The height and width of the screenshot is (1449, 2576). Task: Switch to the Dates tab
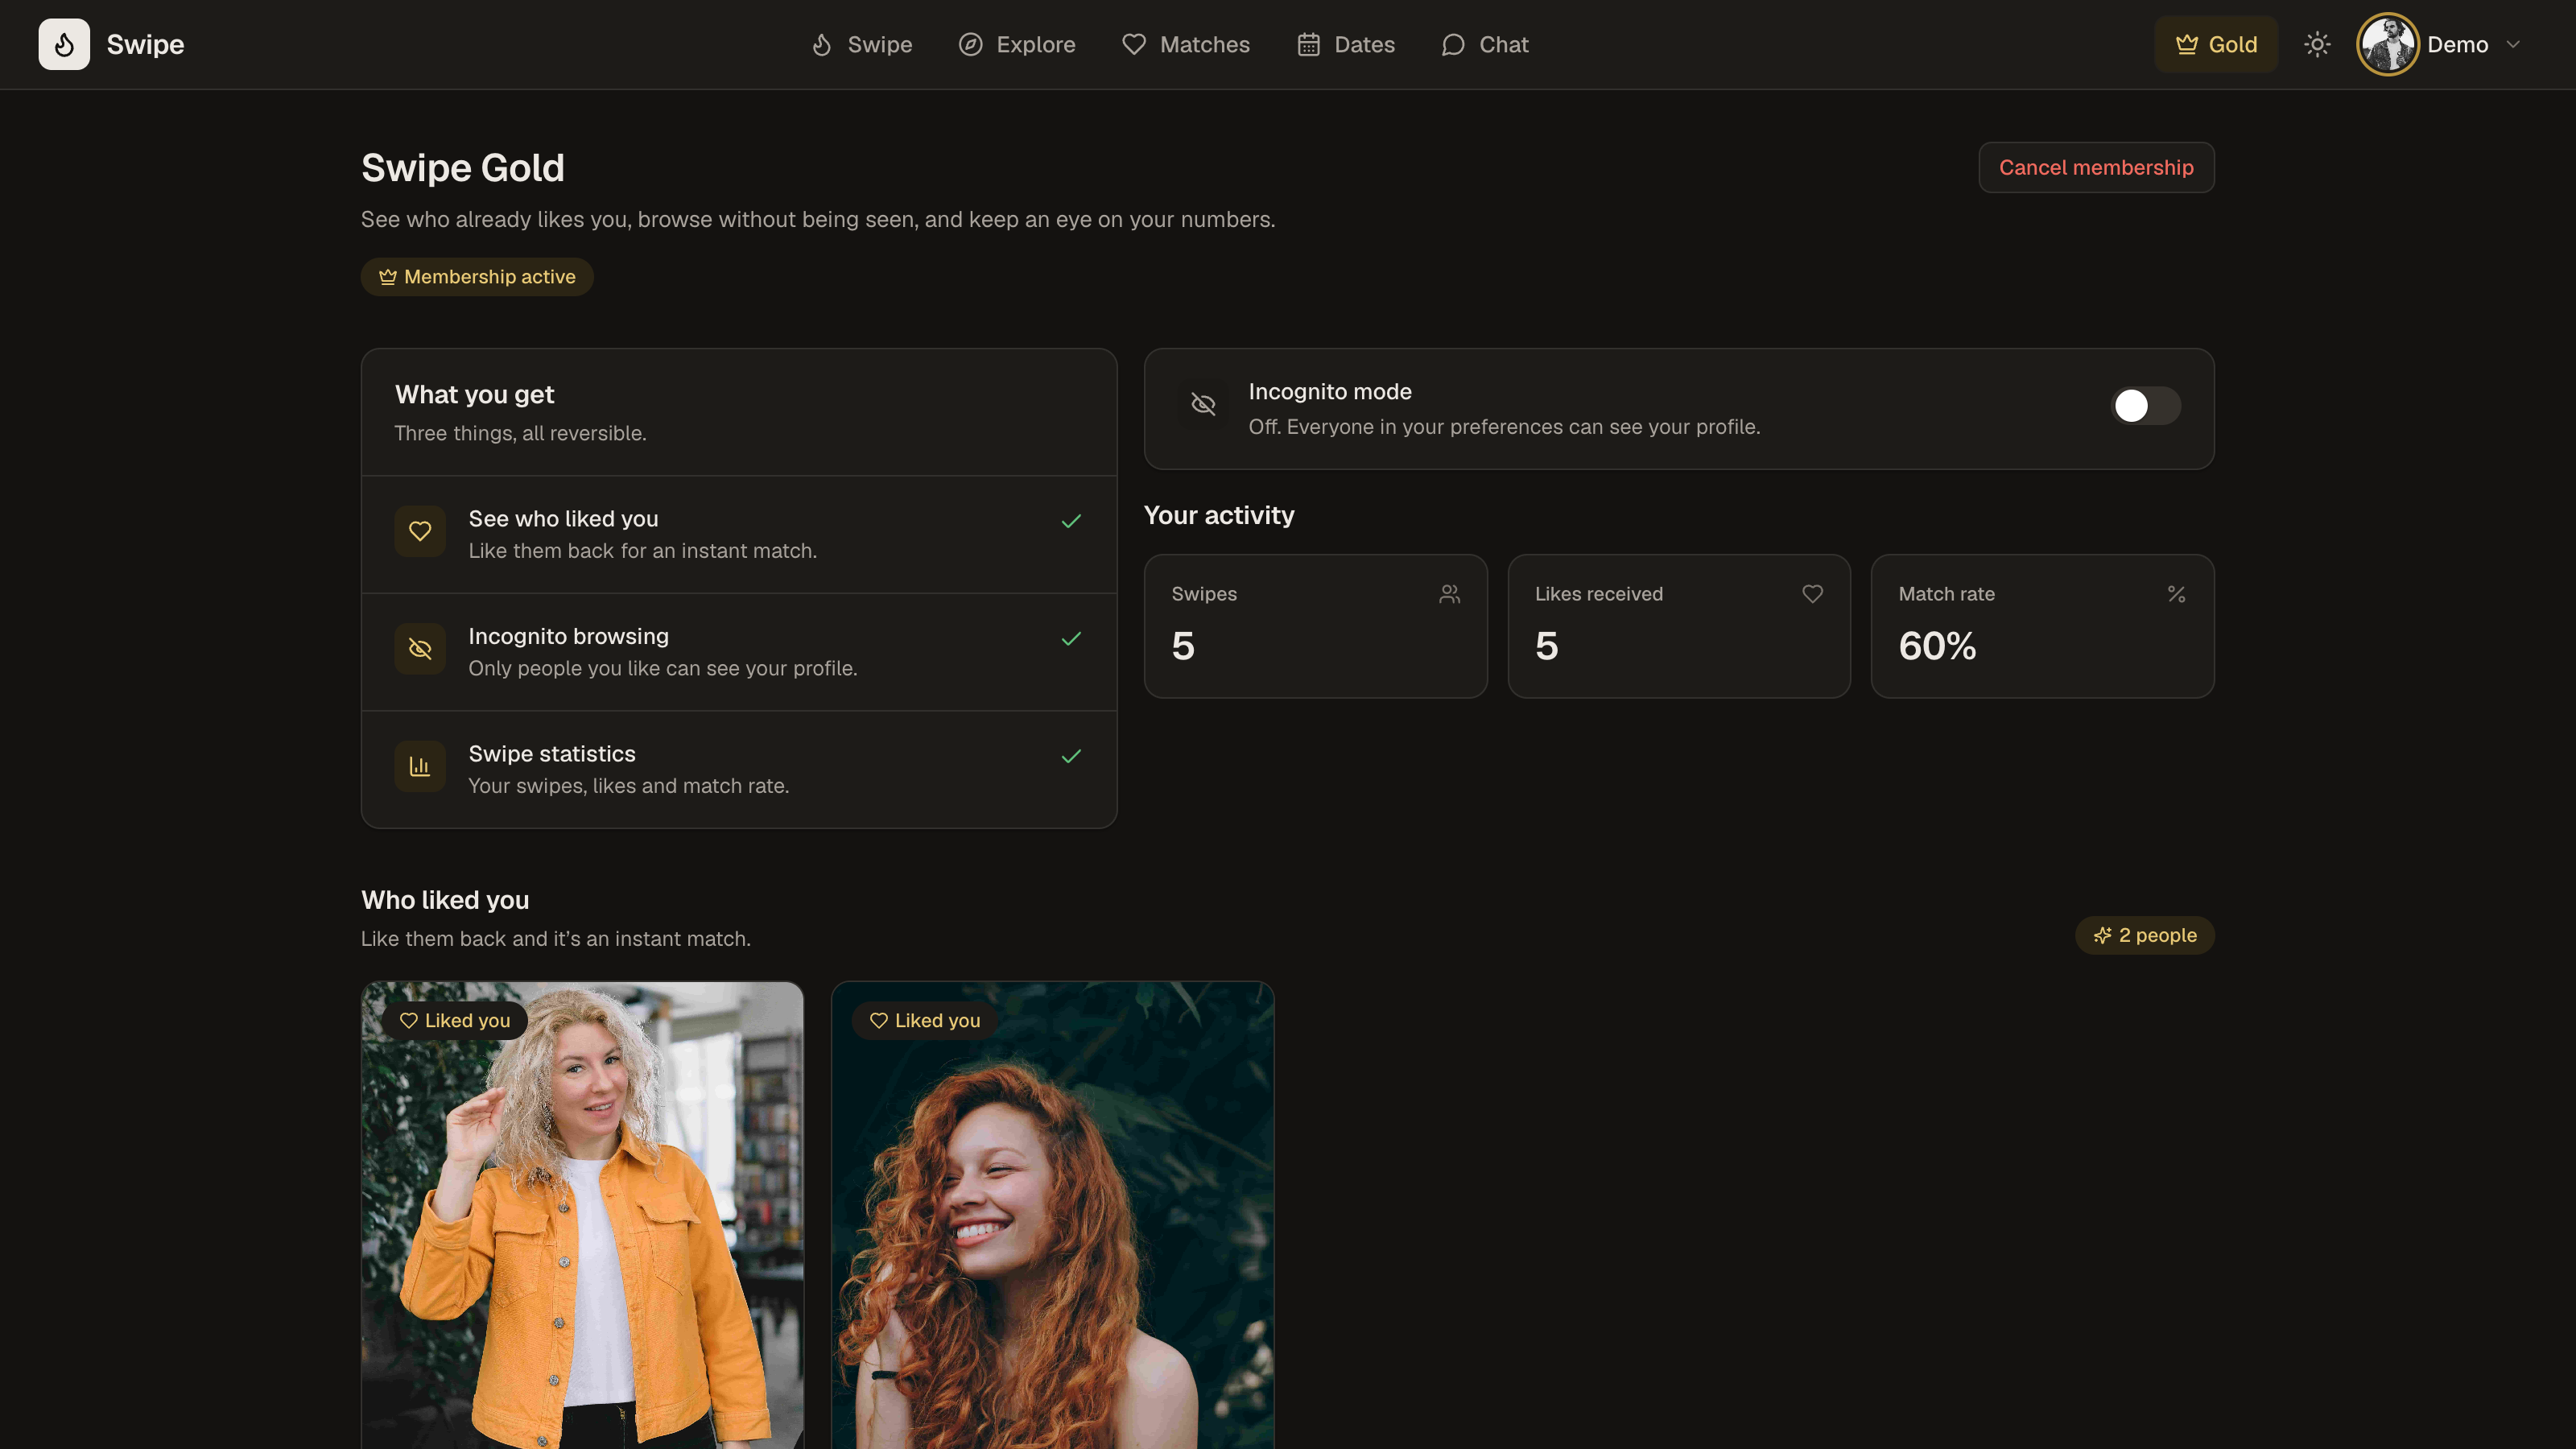[x=1346, y=44]
